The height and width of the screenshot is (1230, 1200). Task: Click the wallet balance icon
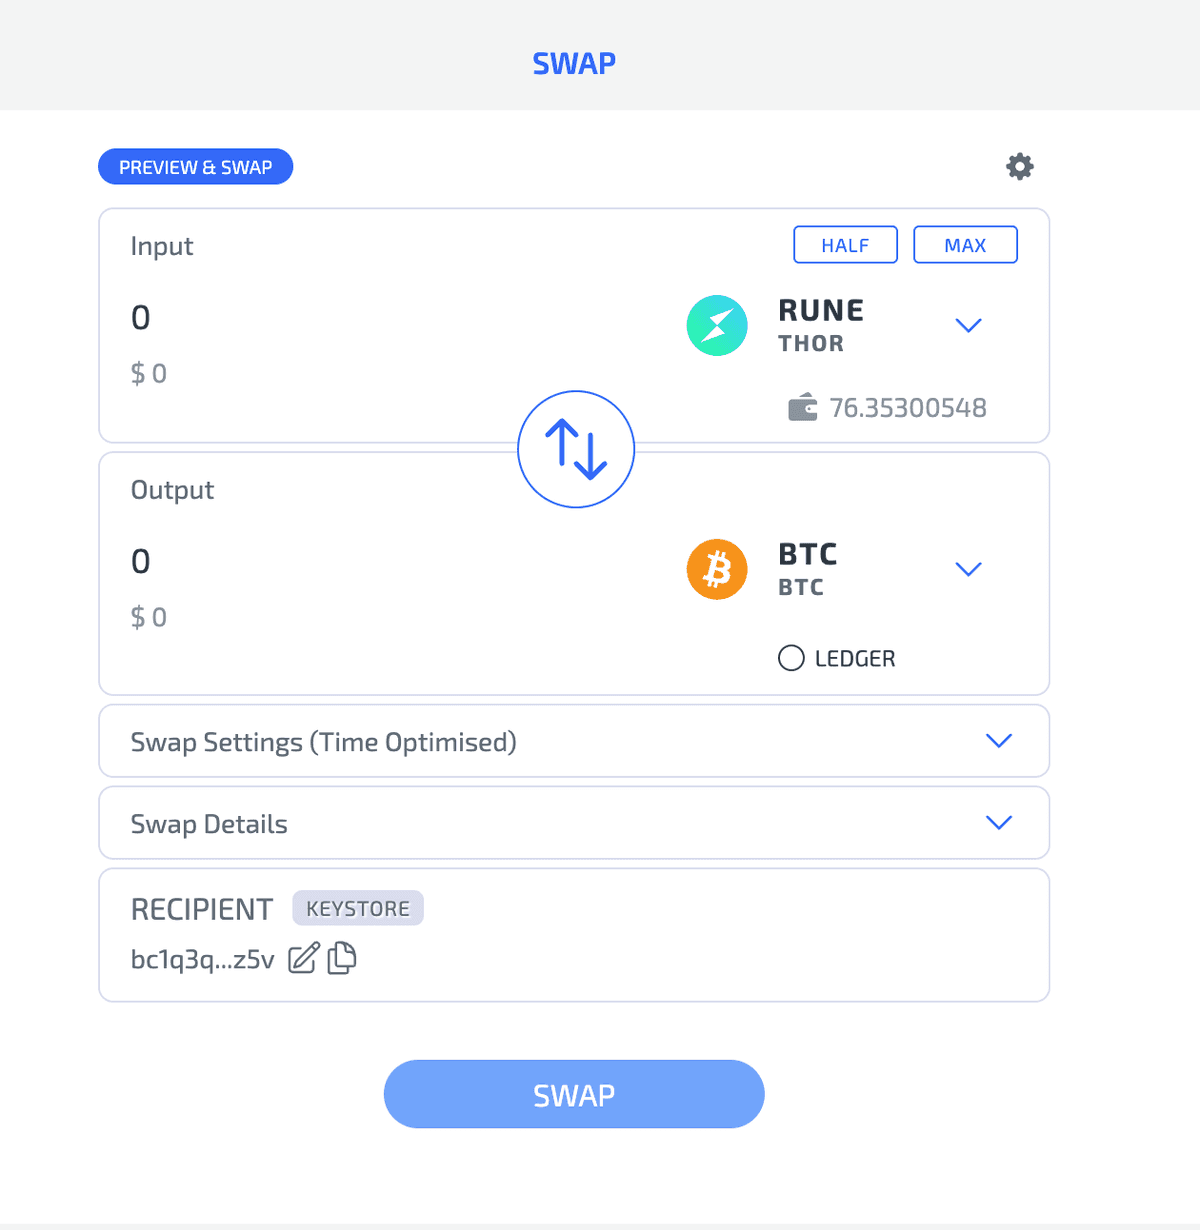coord(802,407)
